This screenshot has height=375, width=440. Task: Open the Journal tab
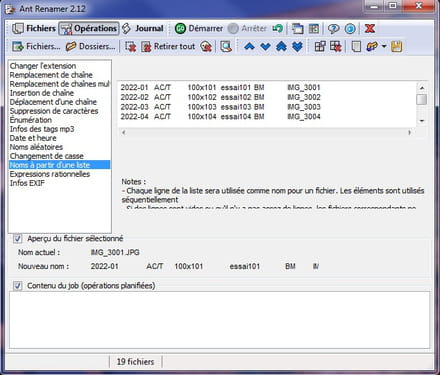click(143, 29)
